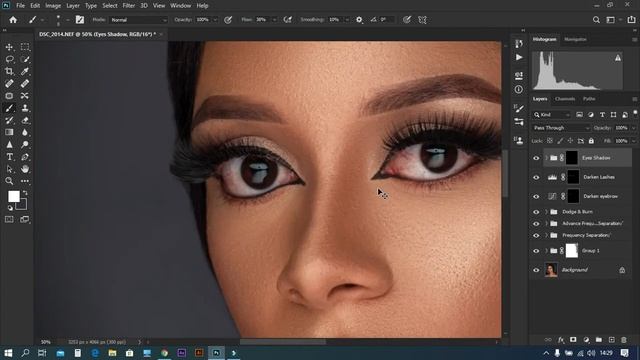
Task: Select the Hand tool
Action: tap(25, 169)
